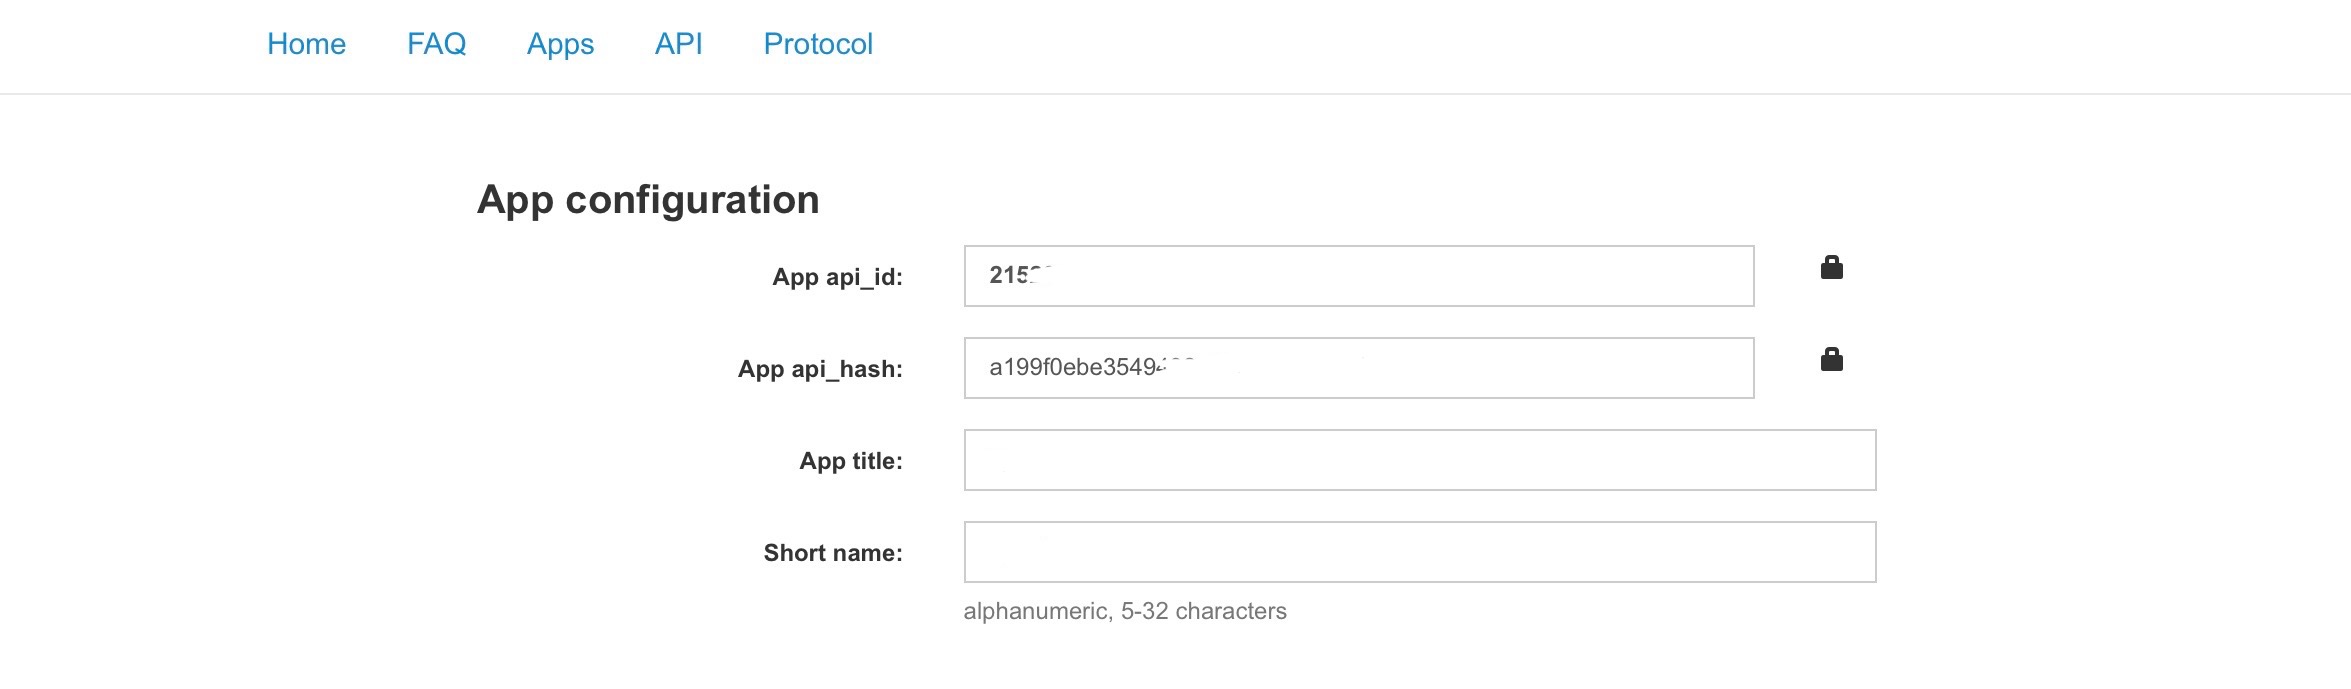Click the lock icon beside api_hash field
Viewport: 2351px width, 689px height.
pyautogui.click(x=1831, y=360)
